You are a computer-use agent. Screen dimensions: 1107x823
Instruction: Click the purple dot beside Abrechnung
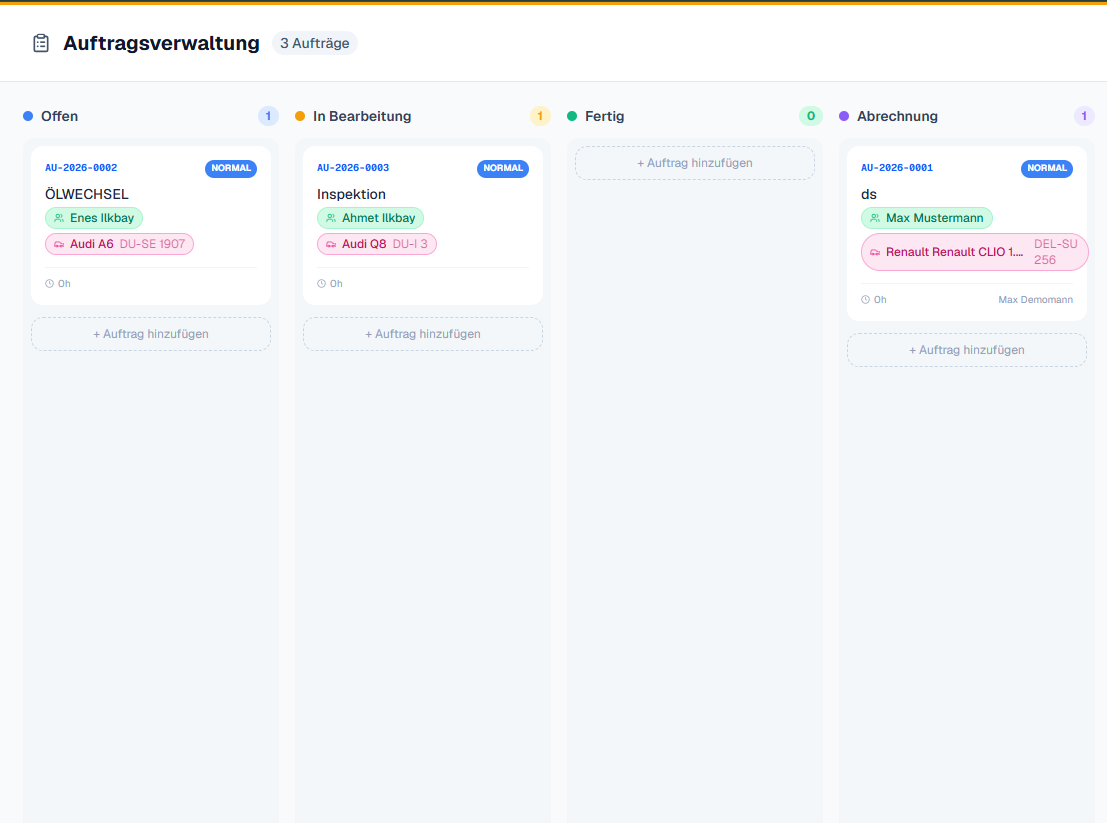pos(844,116)
